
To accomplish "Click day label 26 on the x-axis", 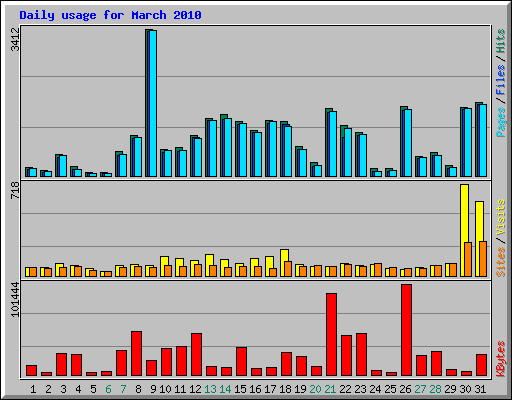I will point(405,389).
